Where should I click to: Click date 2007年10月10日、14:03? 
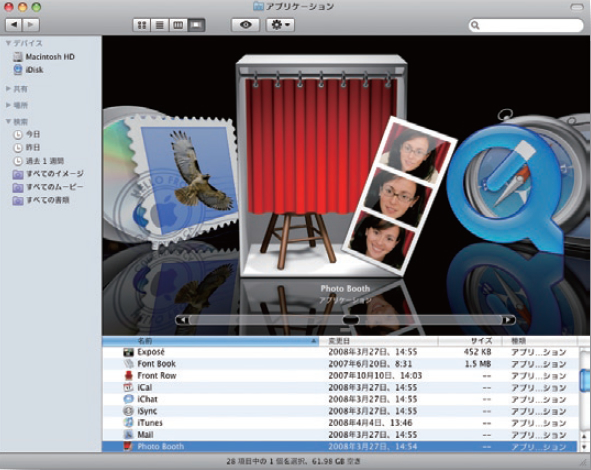pyautogui.click(x=375, y=376)
